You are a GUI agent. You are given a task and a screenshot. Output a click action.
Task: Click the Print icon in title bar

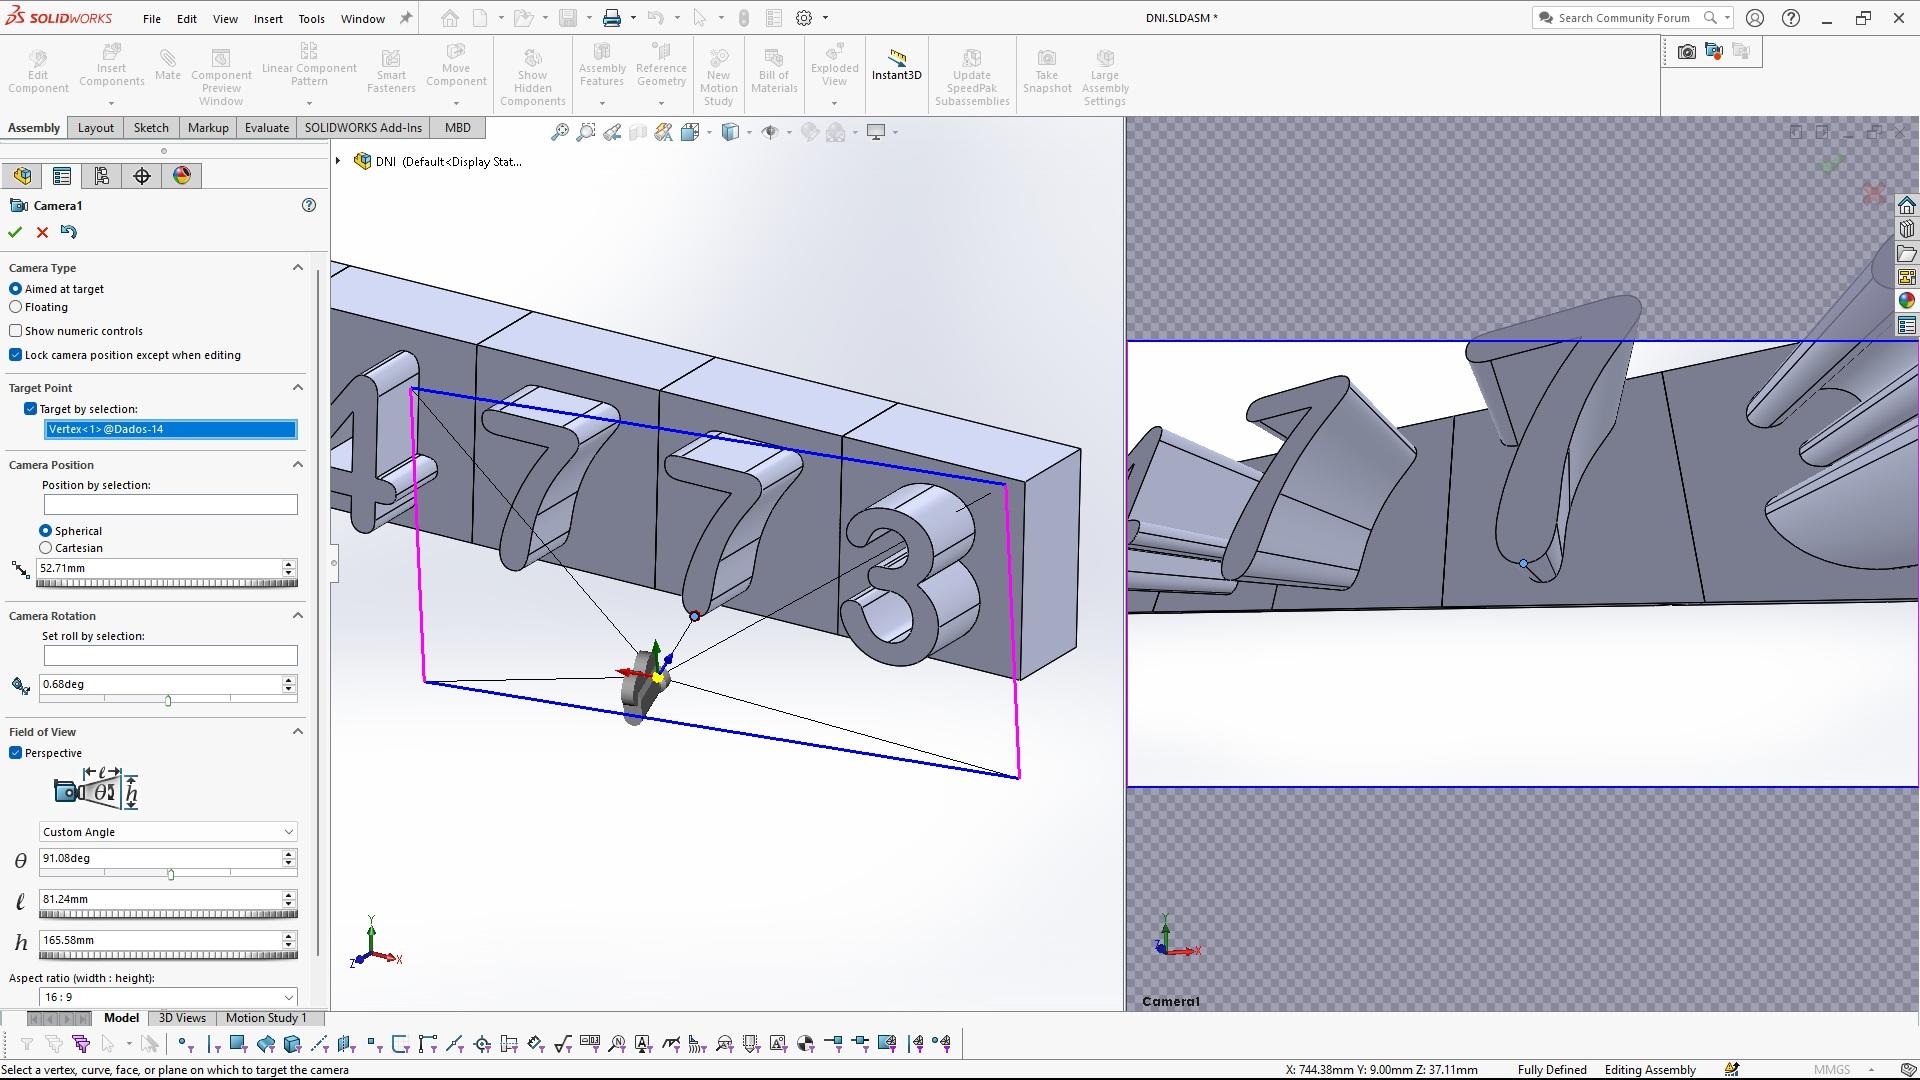612,18
